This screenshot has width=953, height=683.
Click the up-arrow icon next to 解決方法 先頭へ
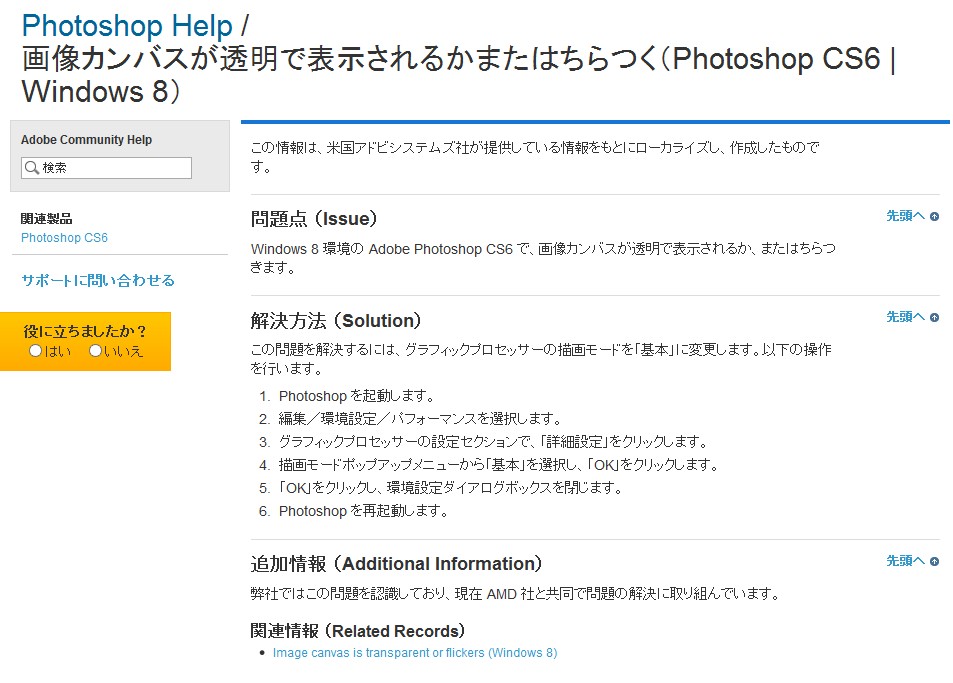[x=934, y=317]
